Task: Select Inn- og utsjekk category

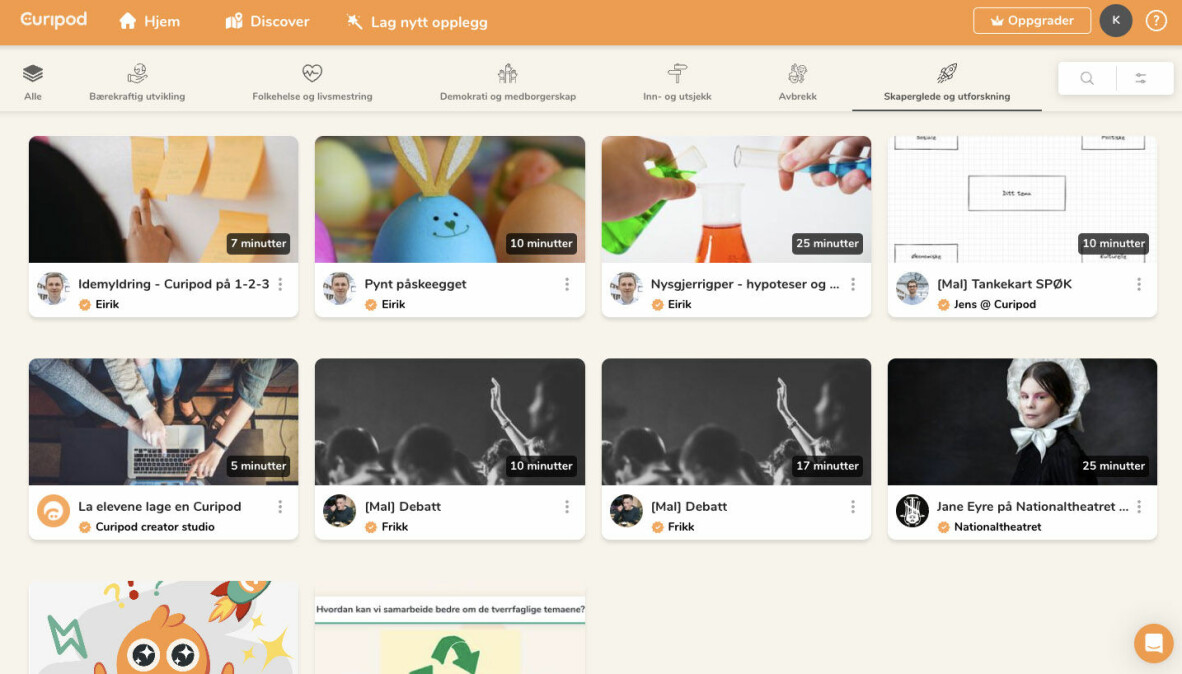Action: click(677, 82)
